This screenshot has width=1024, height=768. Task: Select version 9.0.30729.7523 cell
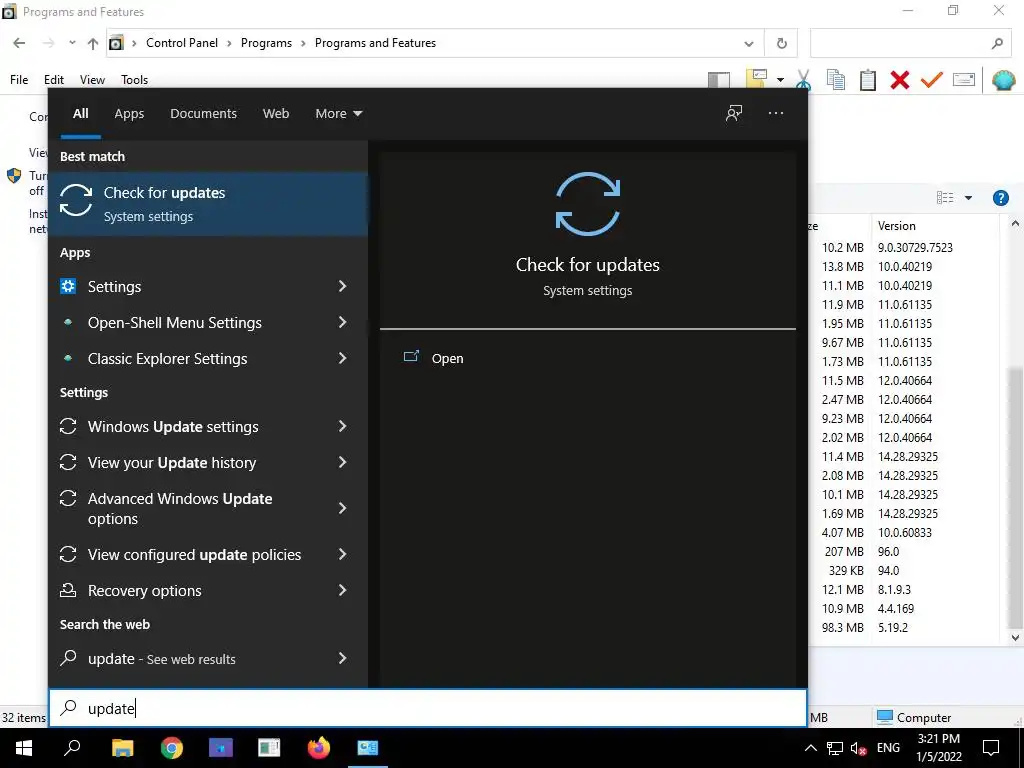point(915,248)
